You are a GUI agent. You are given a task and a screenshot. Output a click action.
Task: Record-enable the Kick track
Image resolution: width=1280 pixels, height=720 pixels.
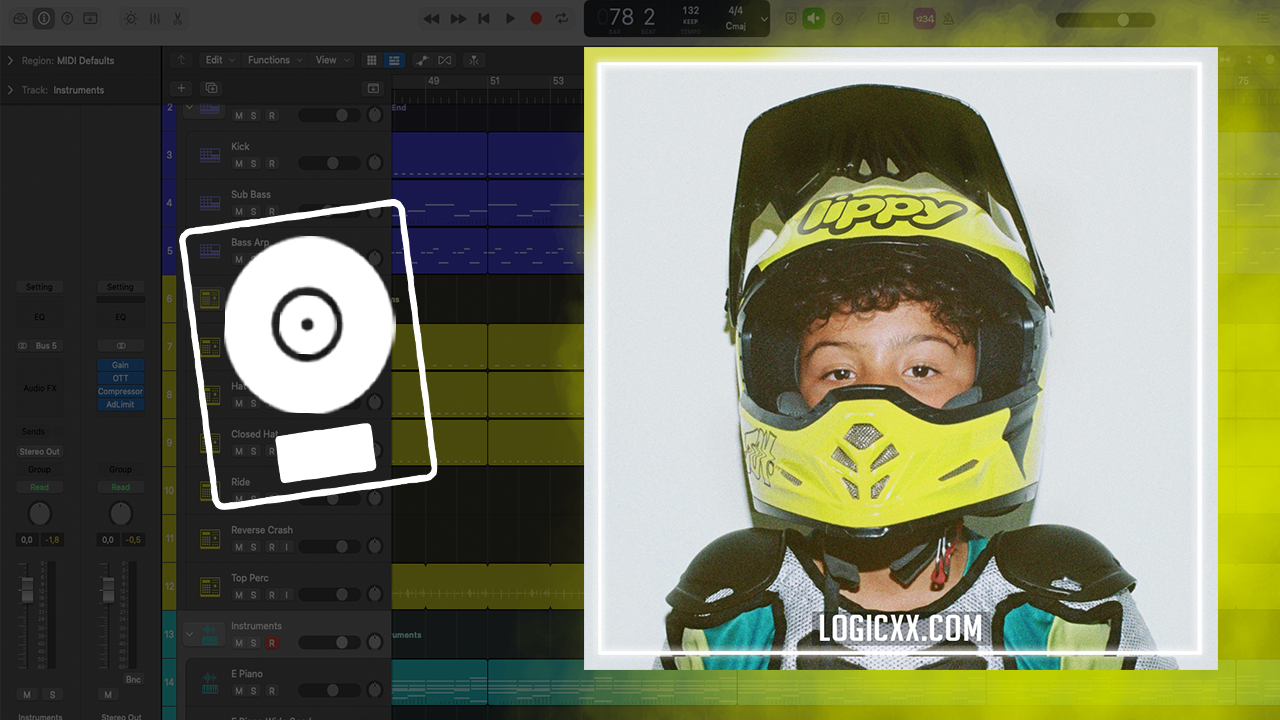(271, 163)
